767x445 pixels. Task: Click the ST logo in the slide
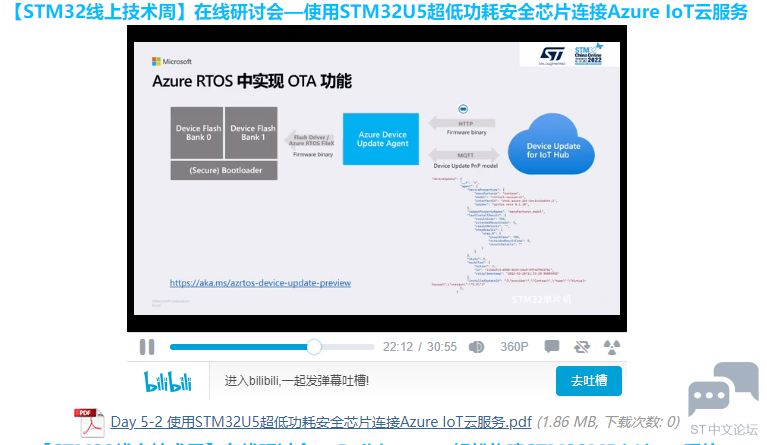(x=552, y=55)
